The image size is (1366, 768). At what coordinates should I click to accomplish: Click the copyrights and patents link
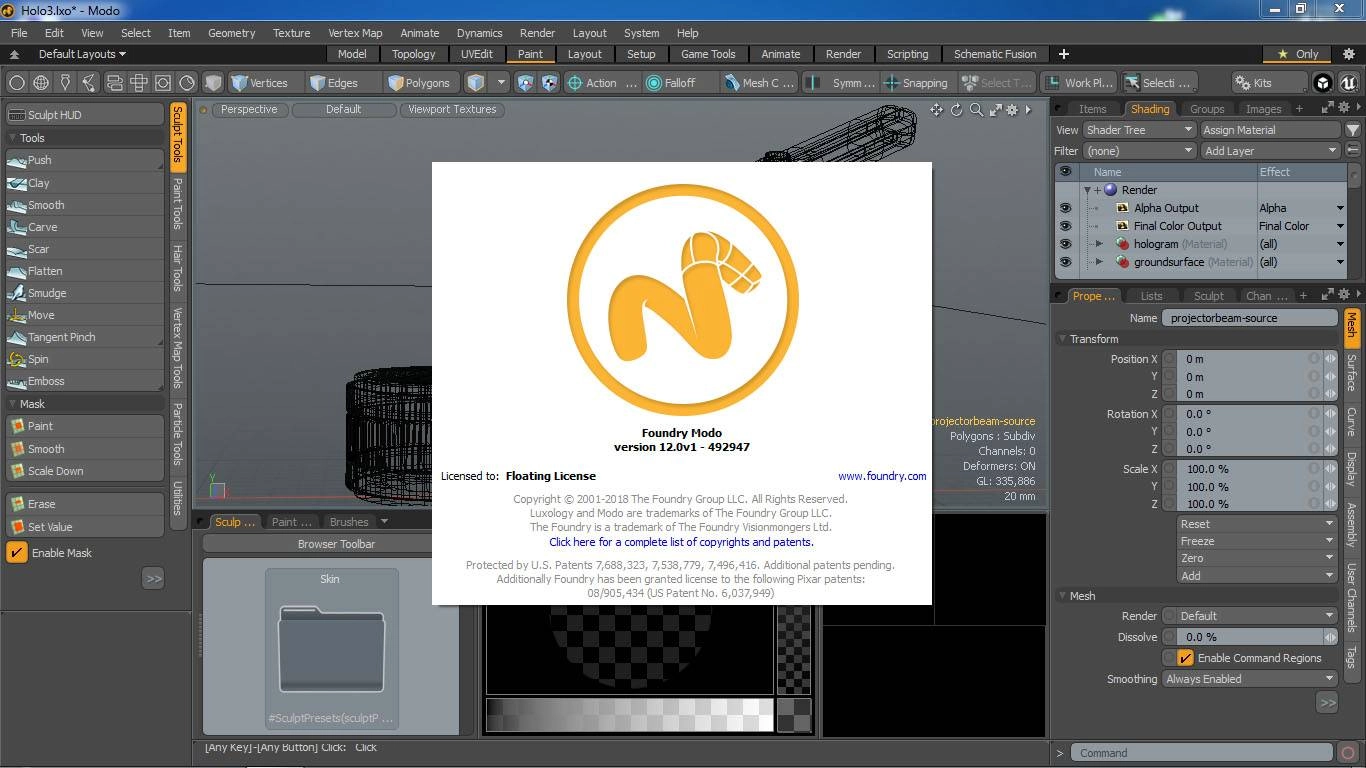click(x=681, y=542)
